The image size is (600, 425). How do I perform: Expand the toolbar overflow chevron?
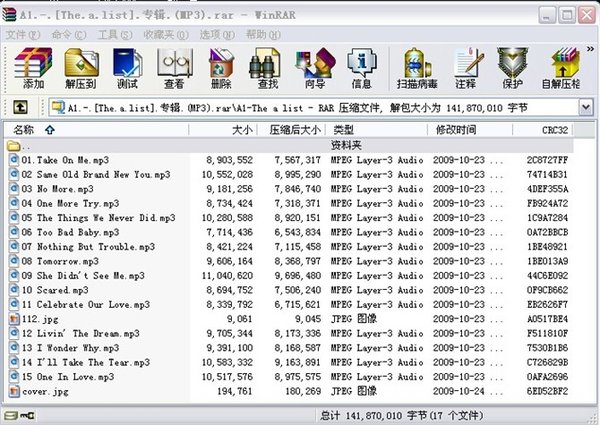590,49
